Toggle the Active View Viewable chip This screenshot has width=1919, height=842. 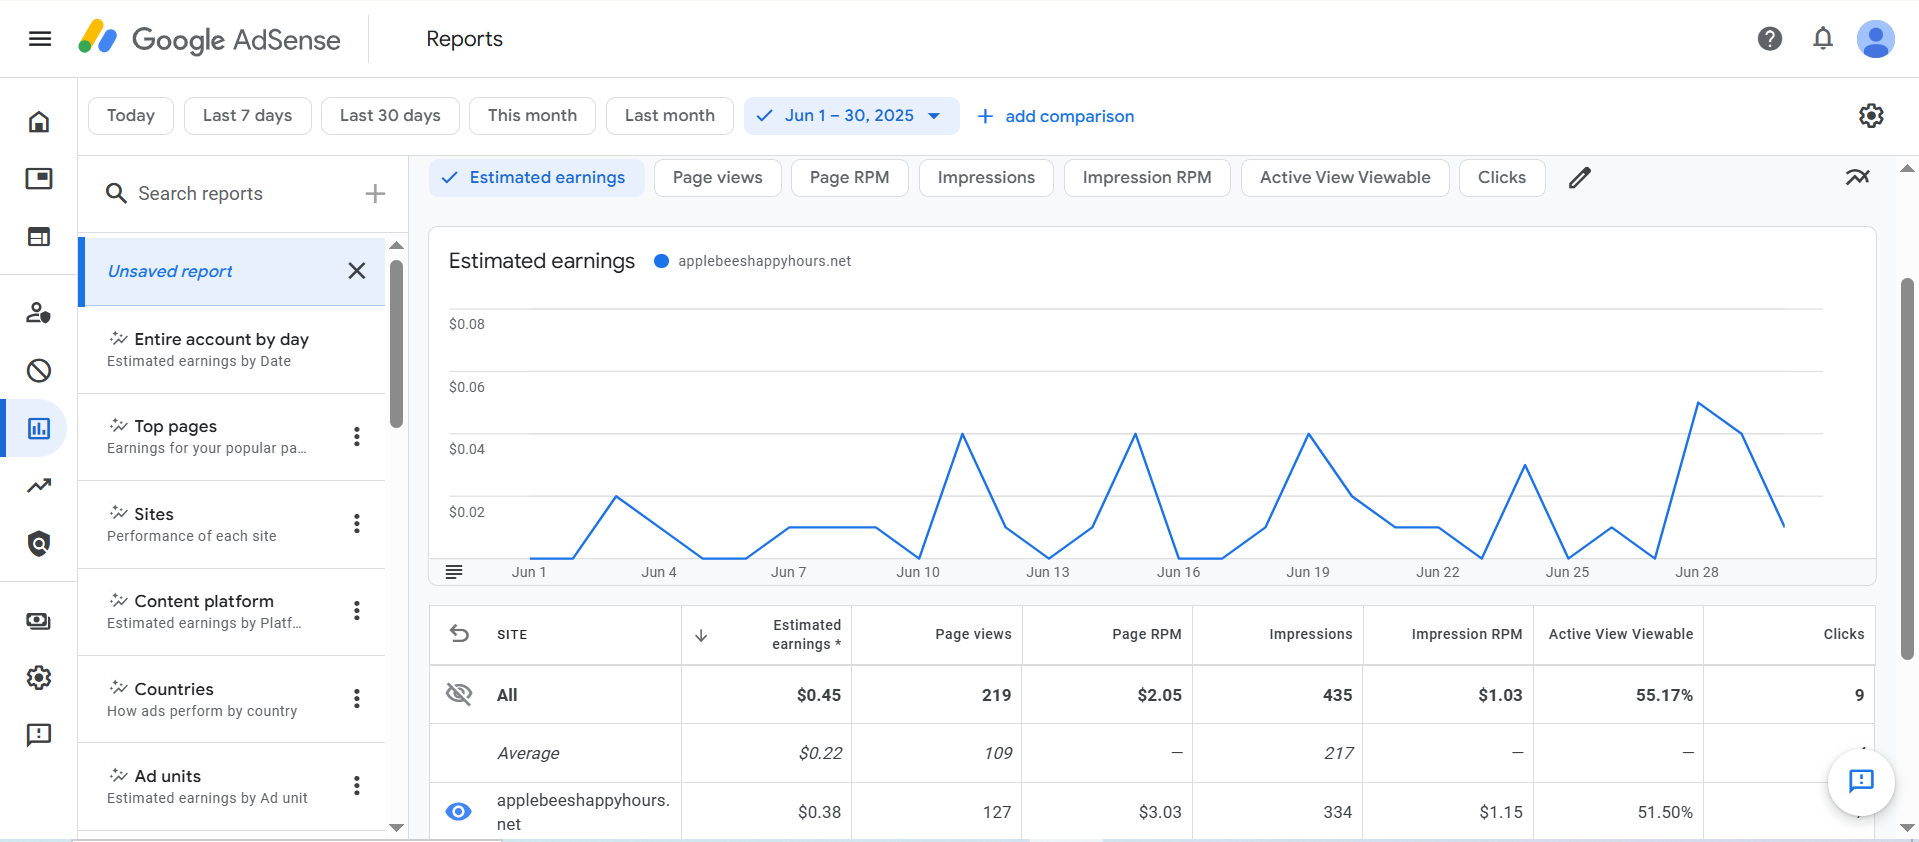(1345, 178)
